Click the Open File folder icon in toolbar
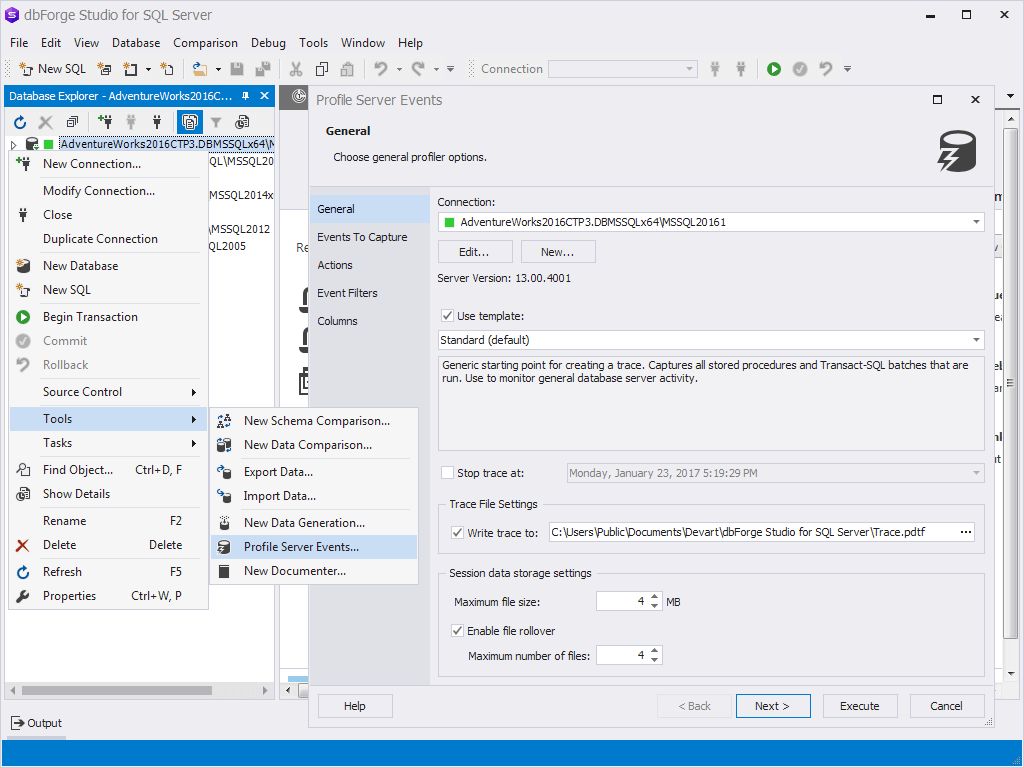Viewport: 1024px width, 768px height. pos(199,69)
